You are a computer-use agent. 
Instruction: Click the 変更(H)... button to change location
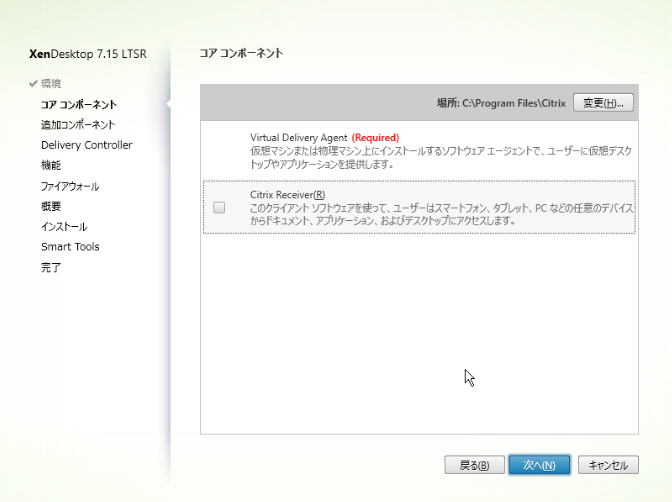(x=603, y=103)
